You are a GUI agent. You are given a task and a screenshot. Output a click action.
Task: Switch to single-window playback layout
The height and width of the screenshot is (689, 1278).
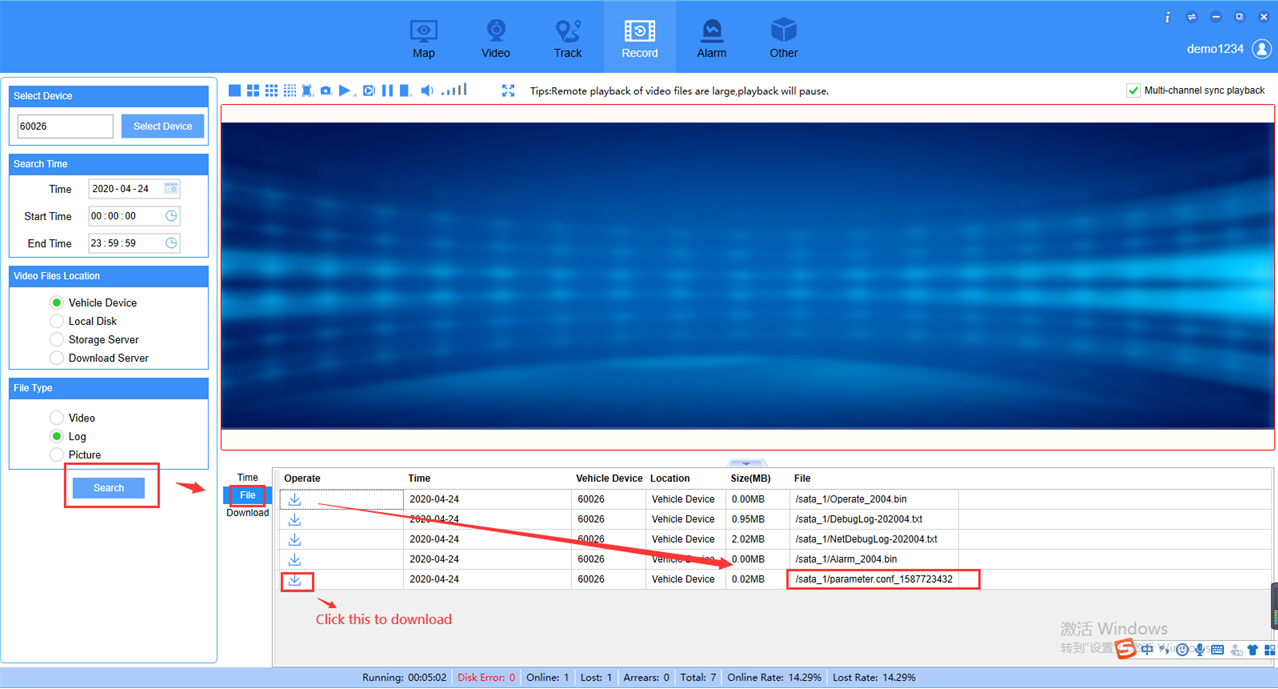234,90
